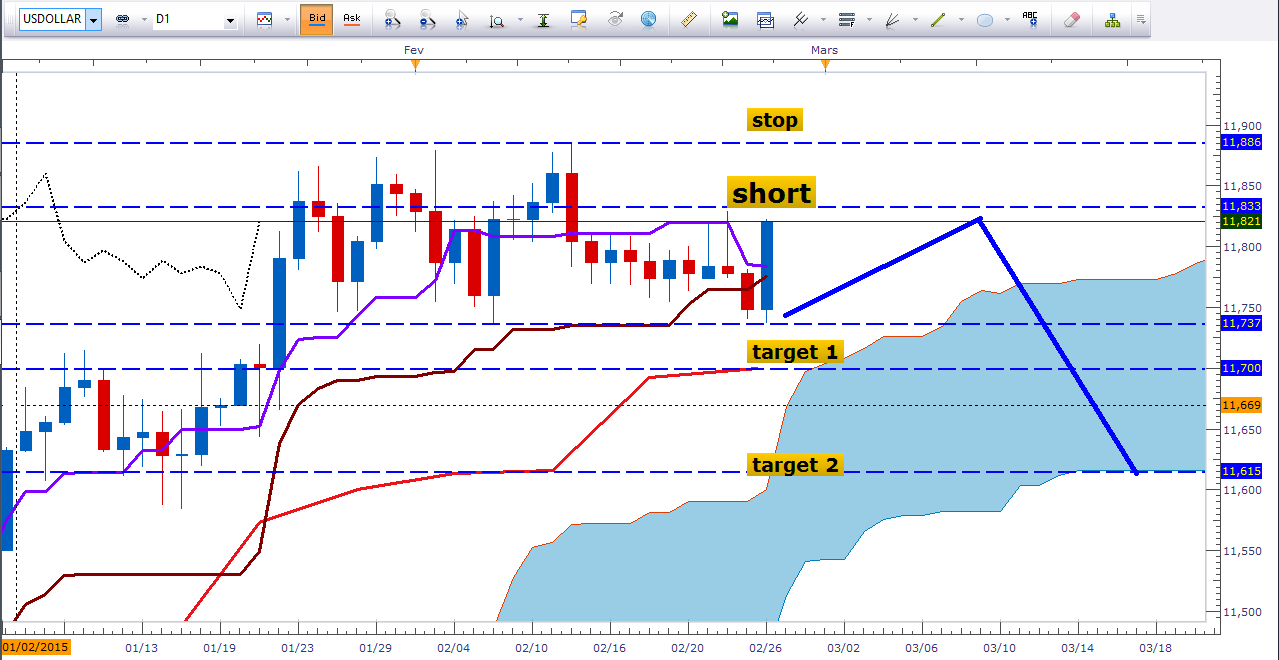Viewport: 1279px width, 660px height.
Task: Click the stop label on chart
Action: [x=775, y=120]
